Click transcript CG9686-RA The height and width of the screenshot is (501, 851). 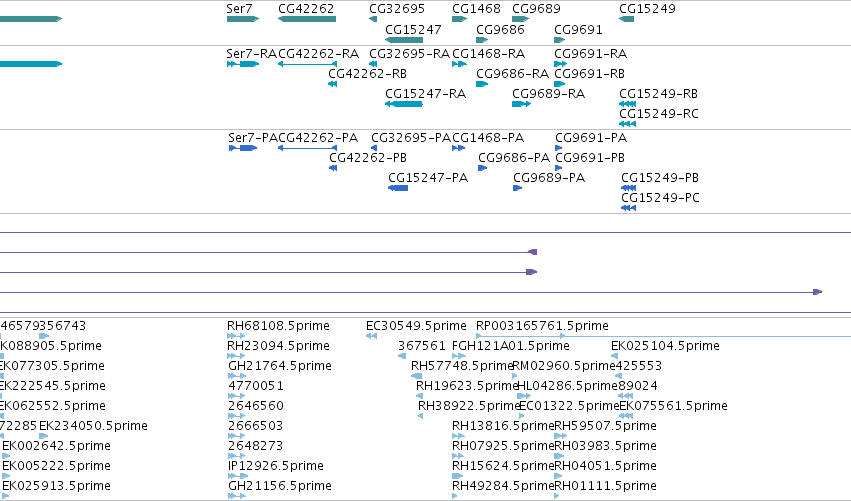512,74
